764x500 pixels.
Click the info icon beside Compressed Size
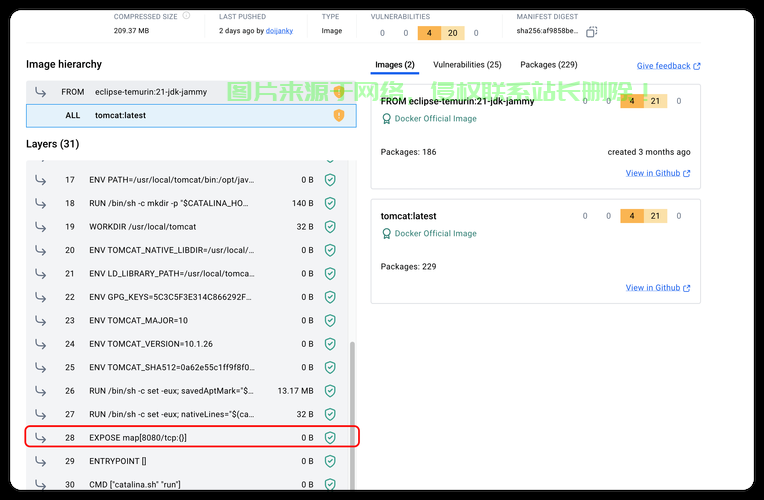(189, 17)
